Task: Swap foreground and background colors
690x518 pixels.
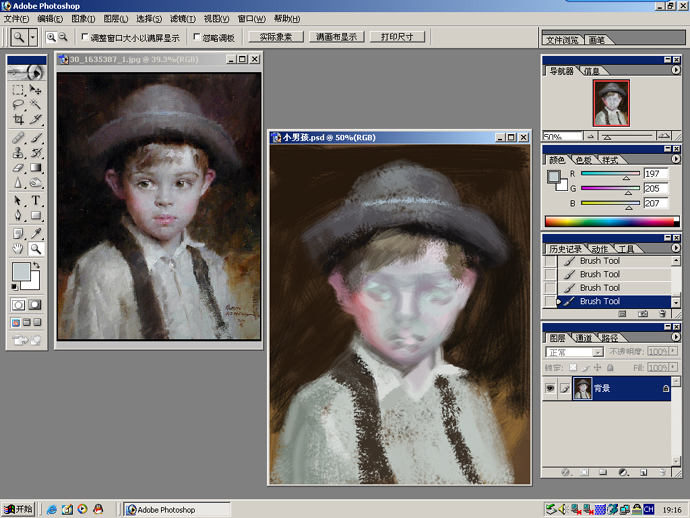Action: [37, 265]
